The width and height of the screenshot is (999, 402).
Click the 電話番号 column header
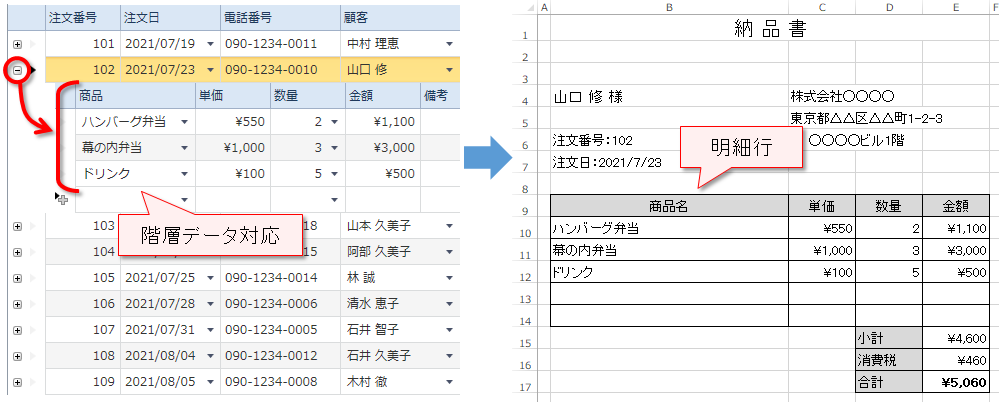point(278,17)
